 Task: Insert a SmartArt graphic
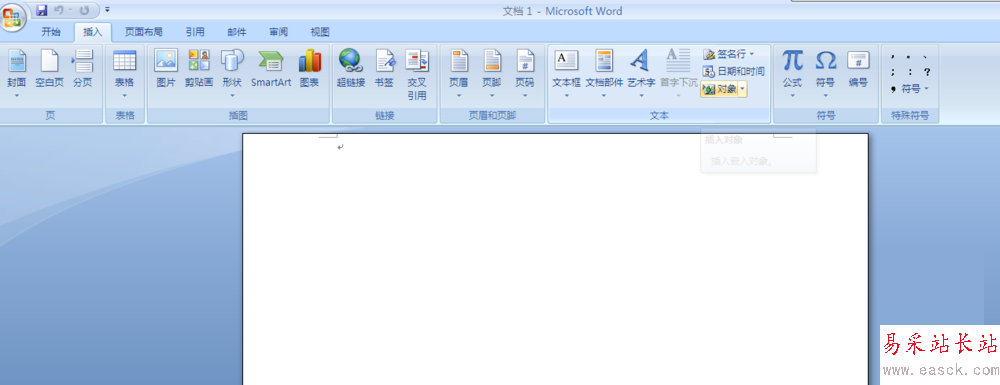pos(271,69)
